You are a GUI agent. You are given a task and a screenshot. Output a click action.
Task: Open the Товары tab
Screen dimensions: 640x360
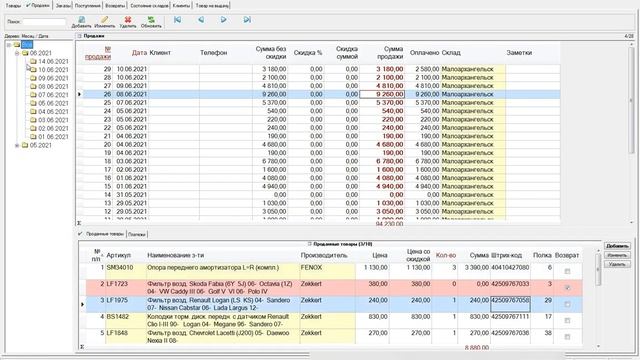pos(13,6)
